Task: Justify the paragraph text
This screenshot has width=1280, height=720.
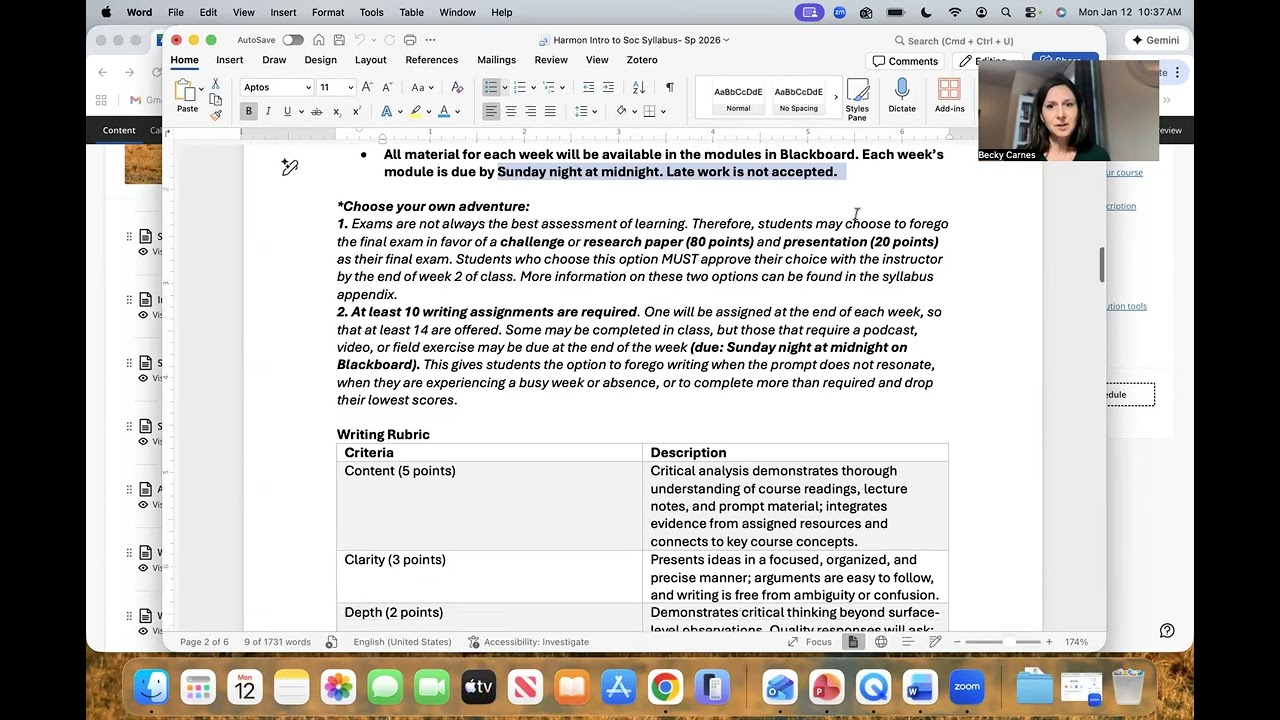Action: [x=550, y=111]
